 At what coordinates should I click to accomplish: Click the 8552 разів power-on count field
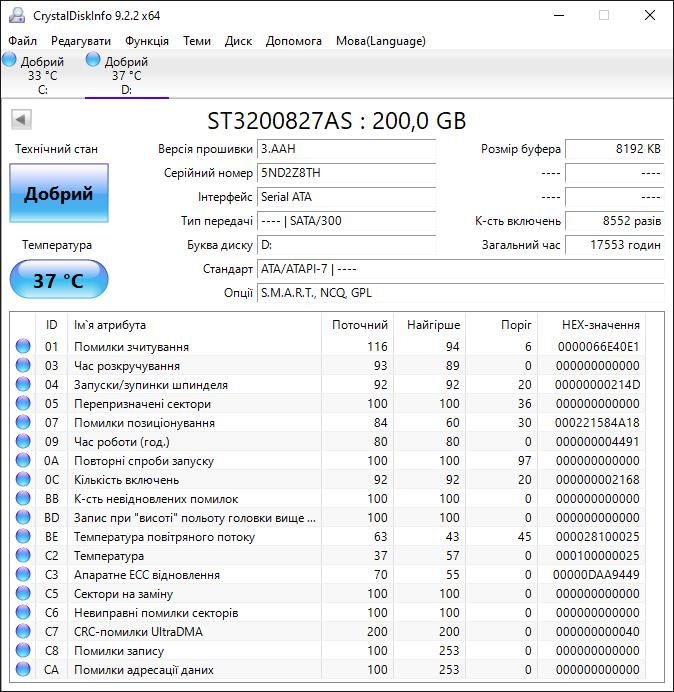coord(614,221)
